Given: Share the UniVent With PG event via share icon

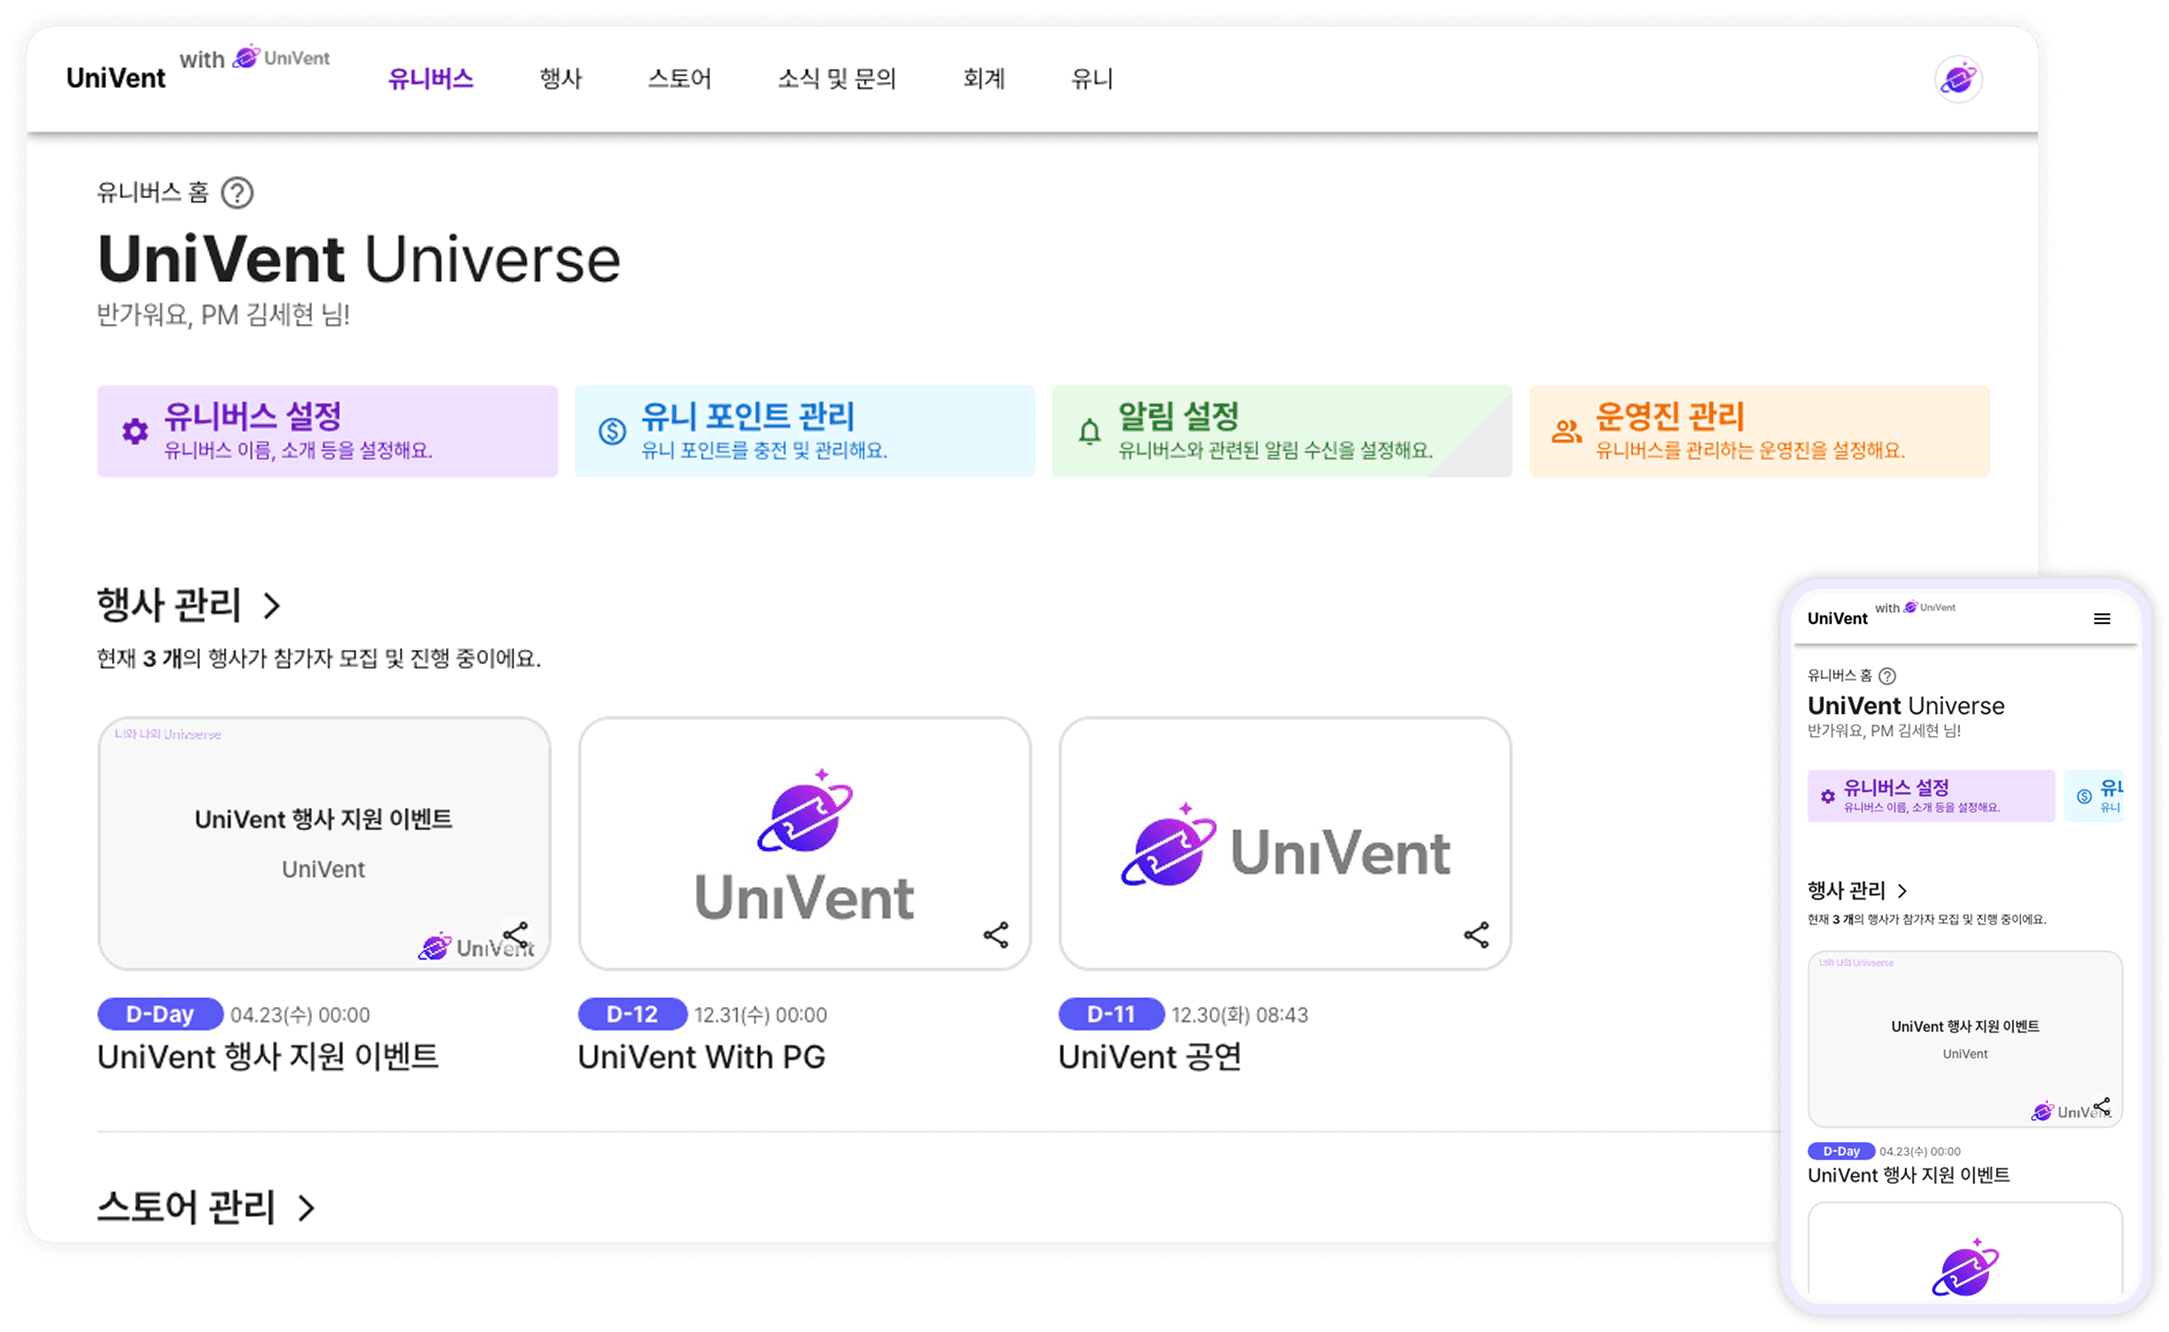Looking at the screenshot, I should pyautogui.click(x=995, y=935).
